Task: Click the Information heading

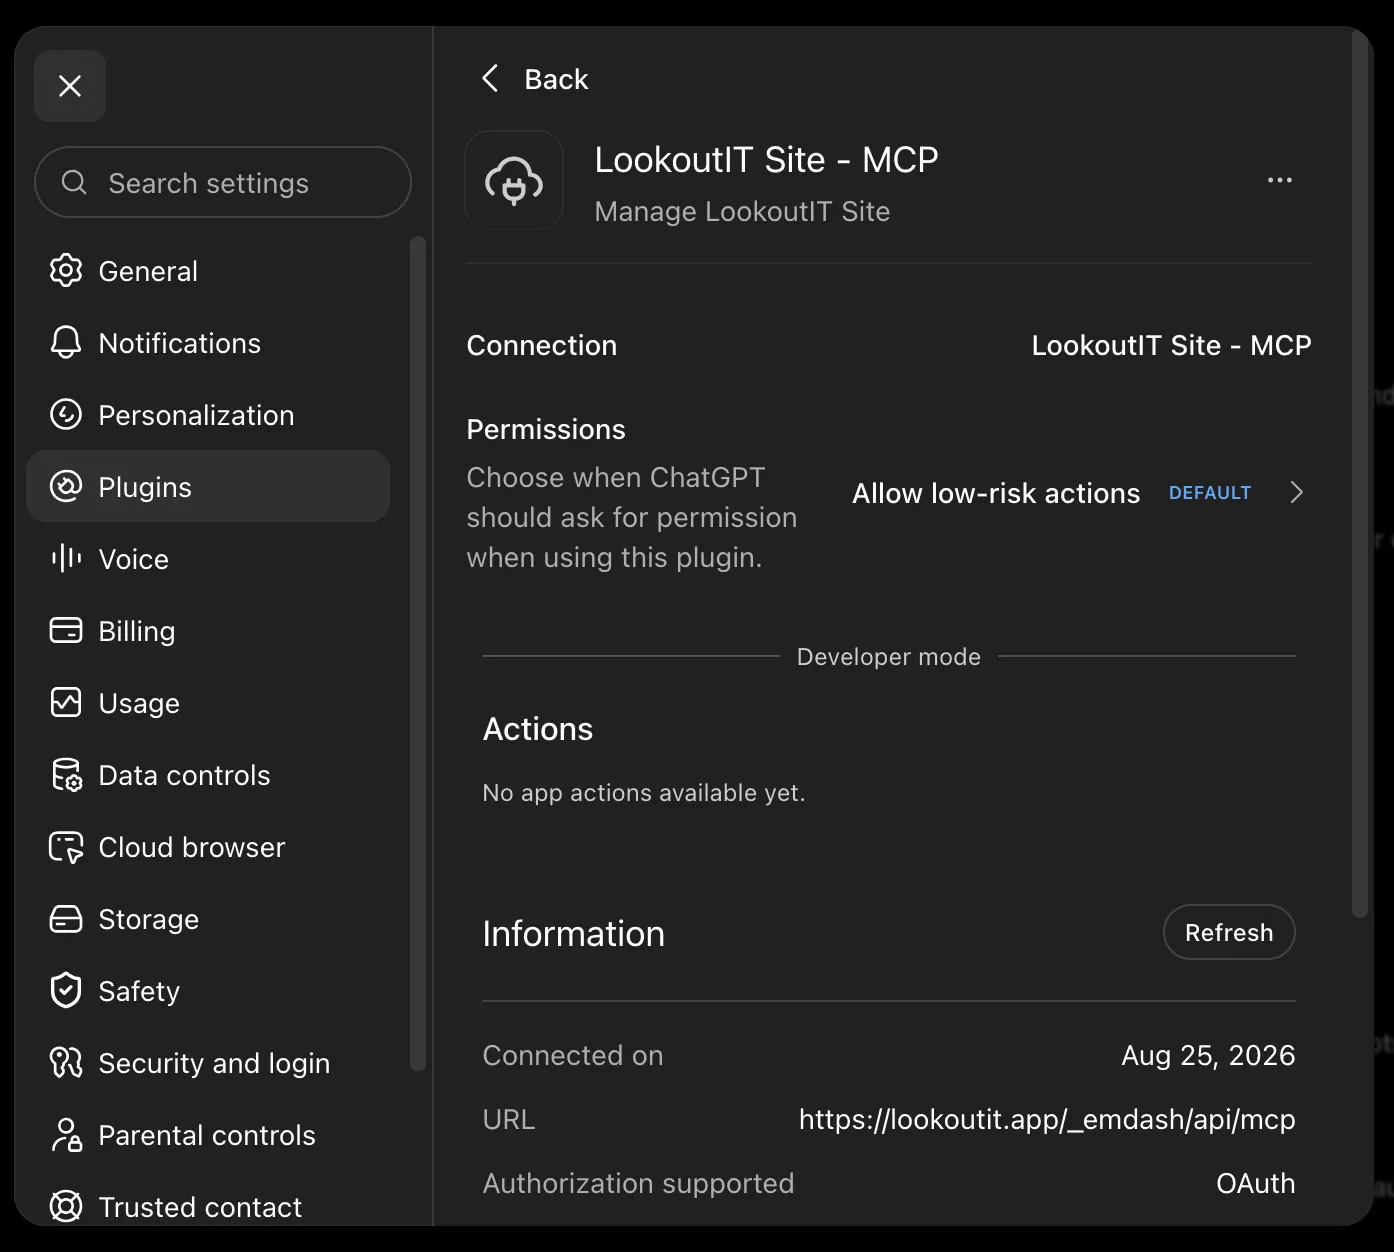Action: pyautogui.click(x=574, y=933)
